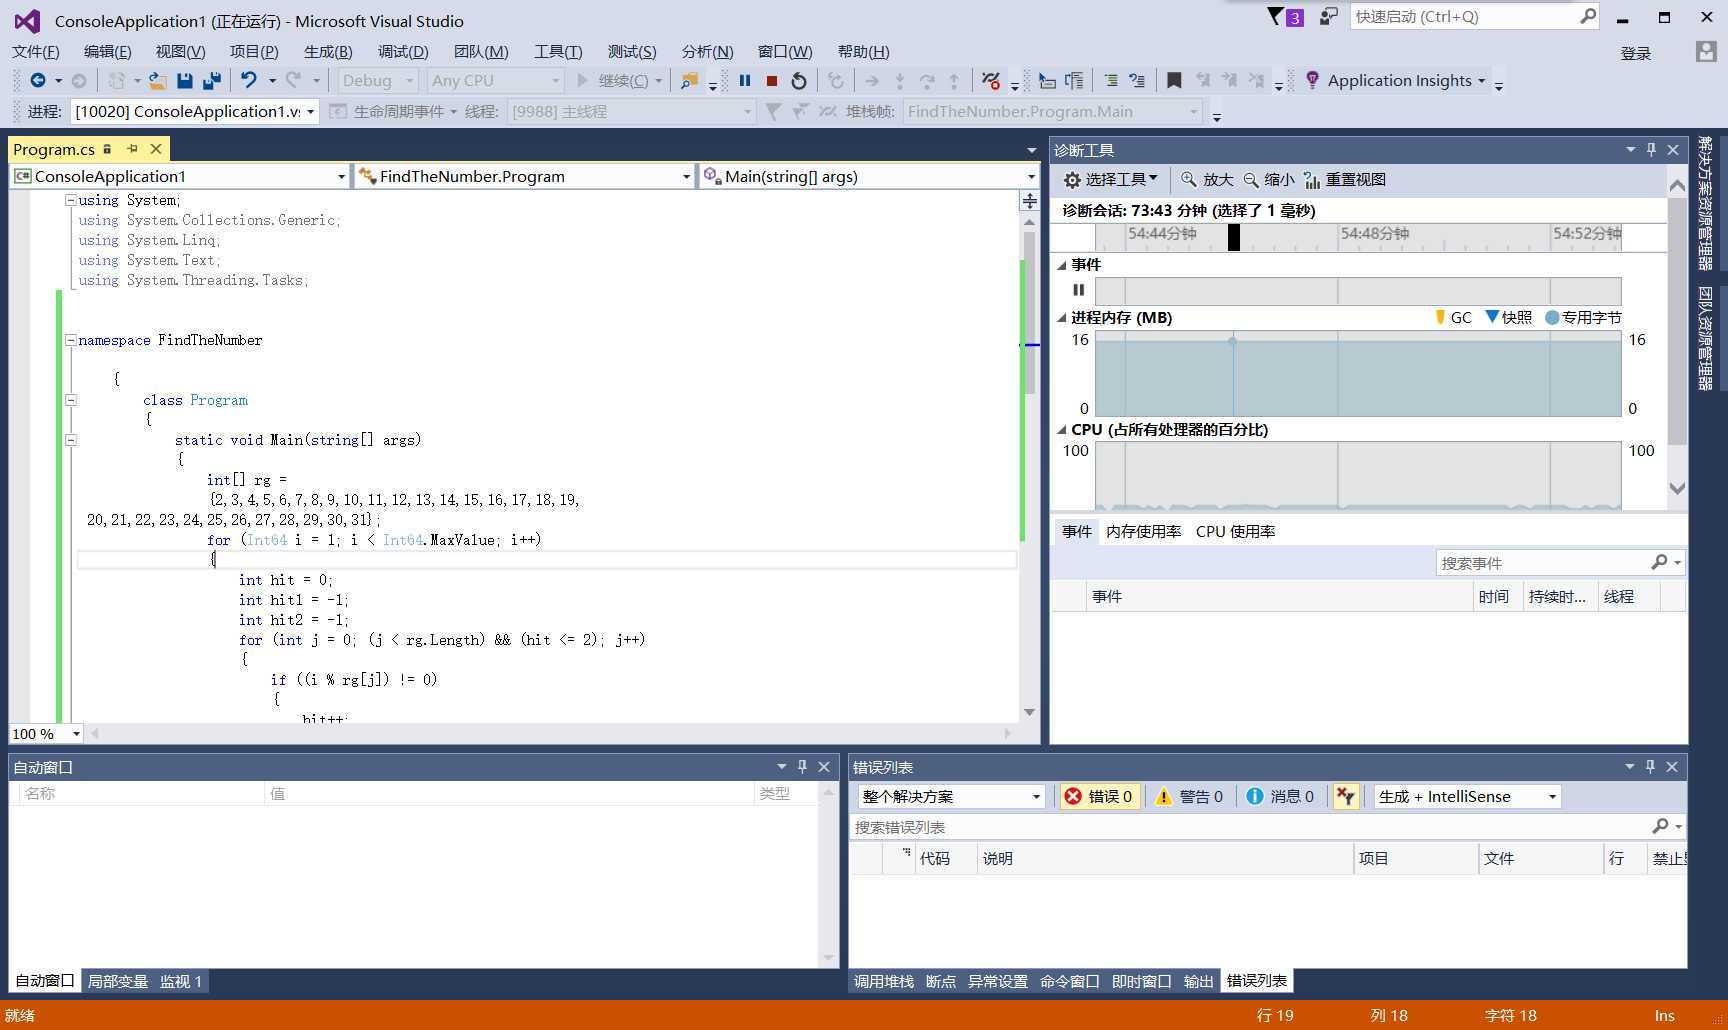Zoom out the diagnostics timeline with 缩小
1728x1030 pixels.
click(x=1269, y=180)
